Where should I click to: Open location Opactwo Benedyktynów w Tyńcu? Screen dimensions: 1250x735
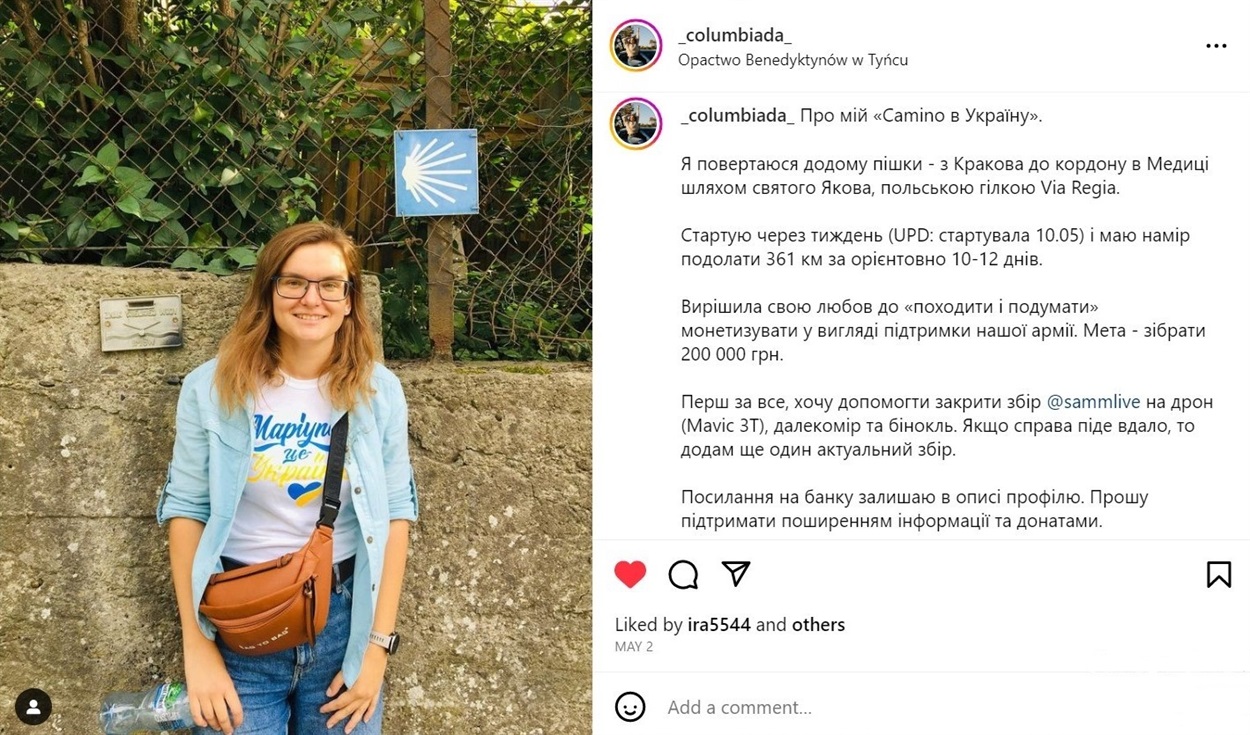coord(793,60)
